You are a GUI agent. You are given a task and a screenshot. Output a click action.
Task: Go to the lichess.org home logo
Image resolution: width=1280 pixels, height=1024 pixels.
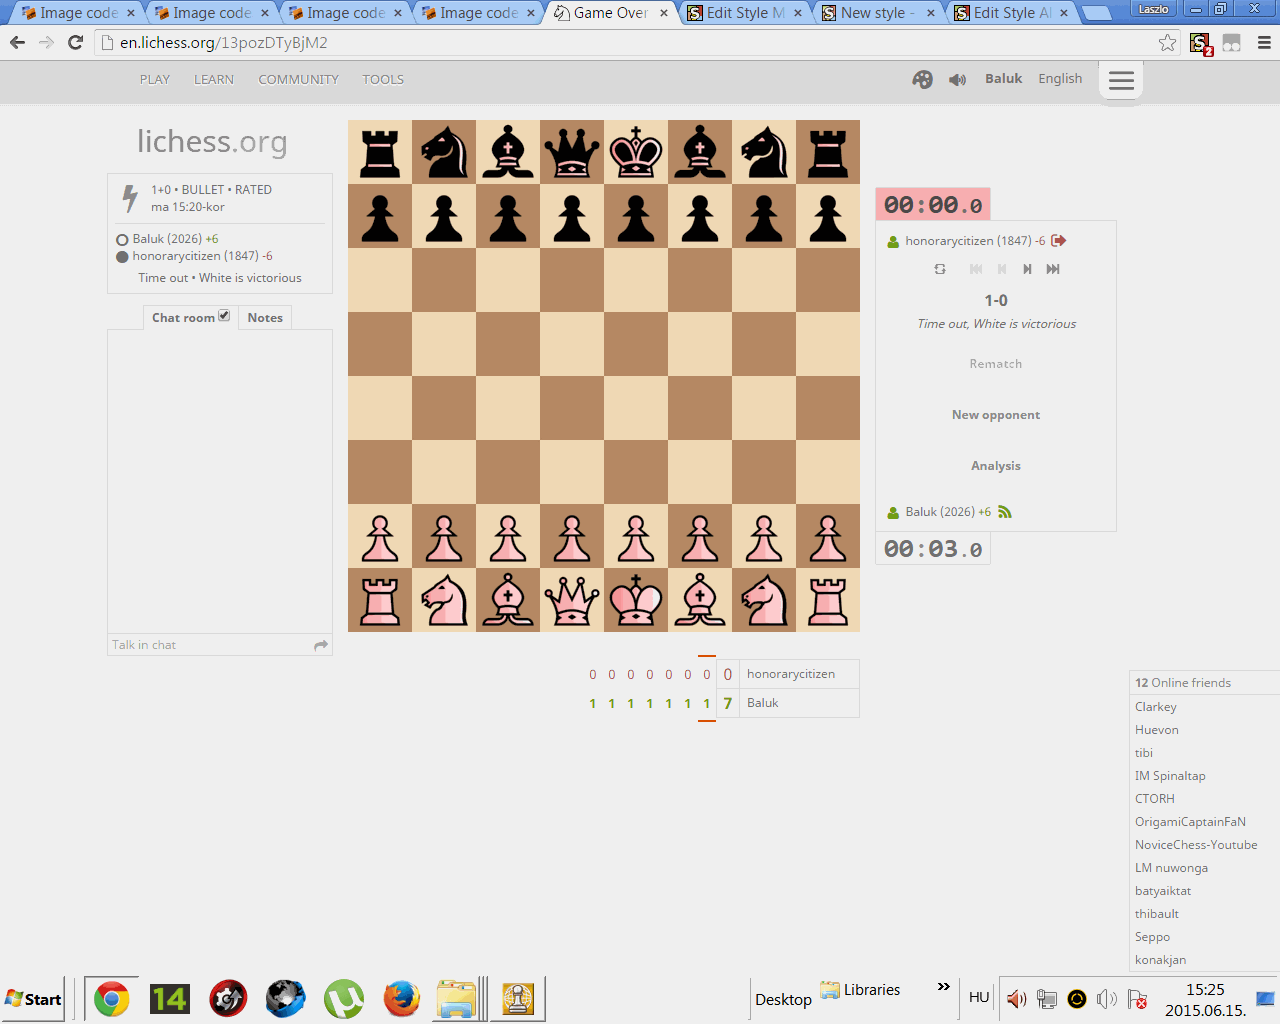(212, 142)
